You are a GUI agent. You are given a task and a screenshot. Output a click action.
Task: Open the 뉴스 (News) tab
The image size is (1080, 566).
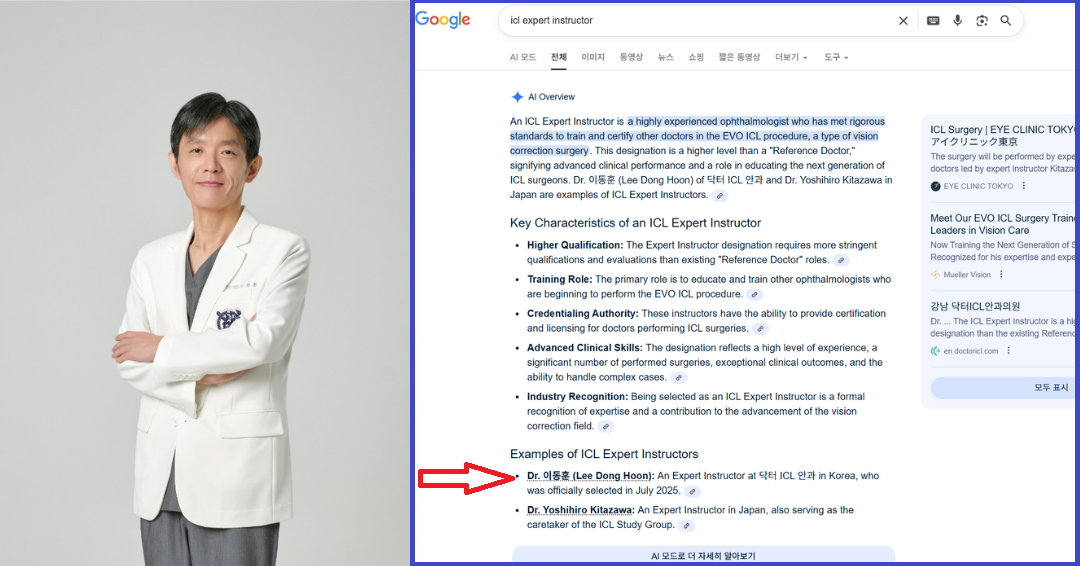665,57
